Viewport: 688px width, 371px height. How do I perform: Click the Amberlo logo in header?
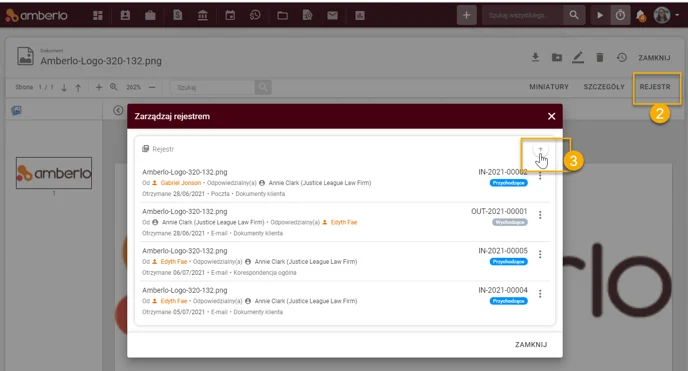coord(36,15)
